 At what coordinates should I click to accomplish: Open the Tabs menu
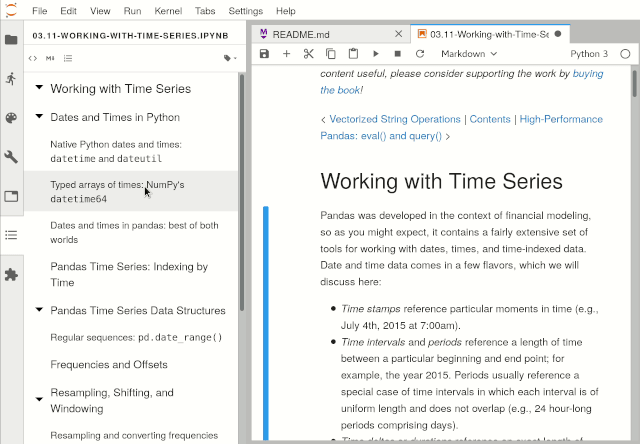point(205,11)
